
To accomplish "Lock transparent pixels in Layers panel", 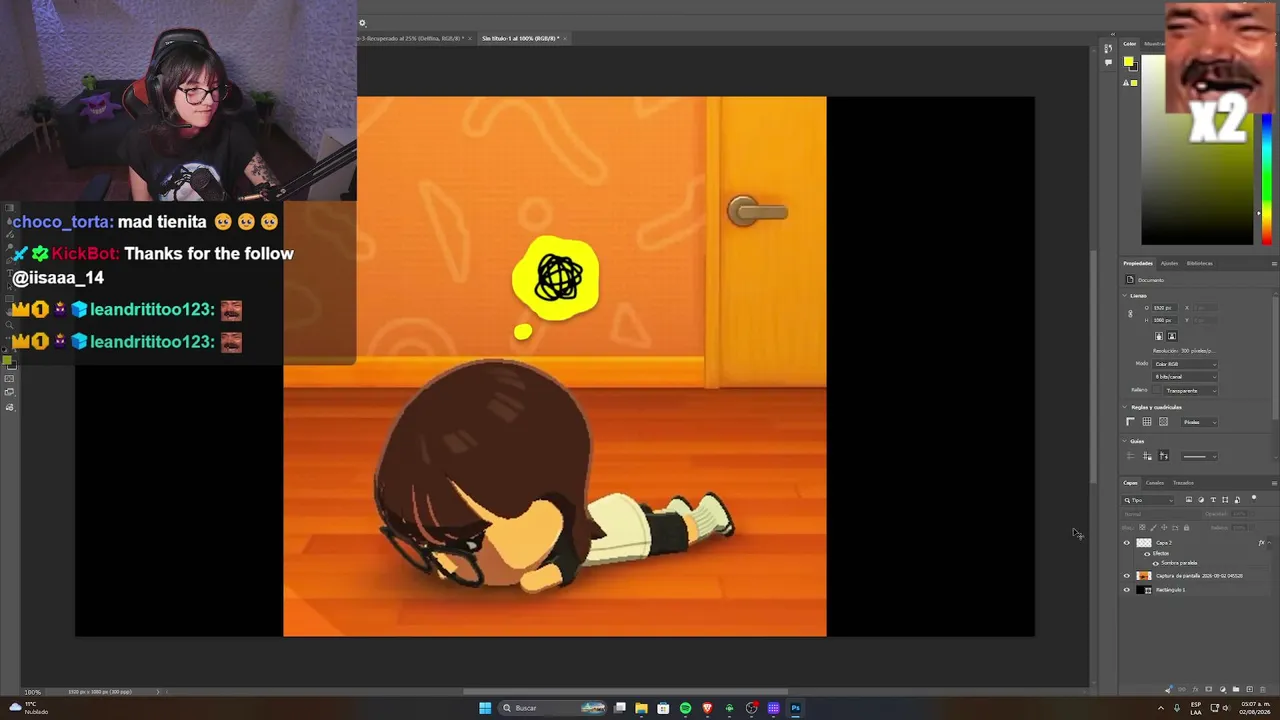I will click(x=1142, y=528).
